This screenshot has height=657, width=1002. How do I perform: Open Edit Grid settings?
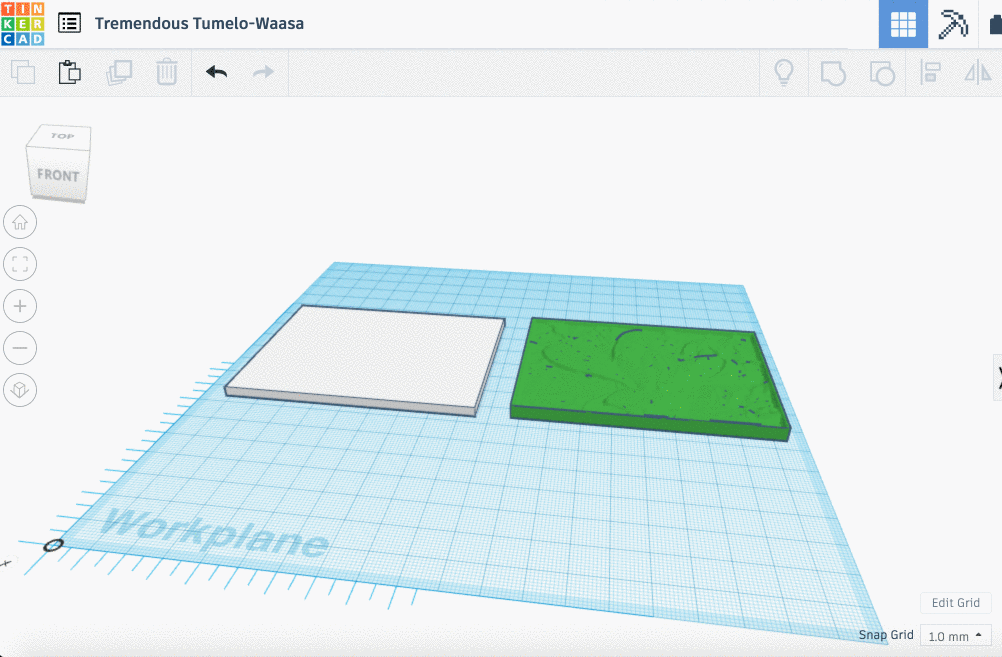pos(955,603)
